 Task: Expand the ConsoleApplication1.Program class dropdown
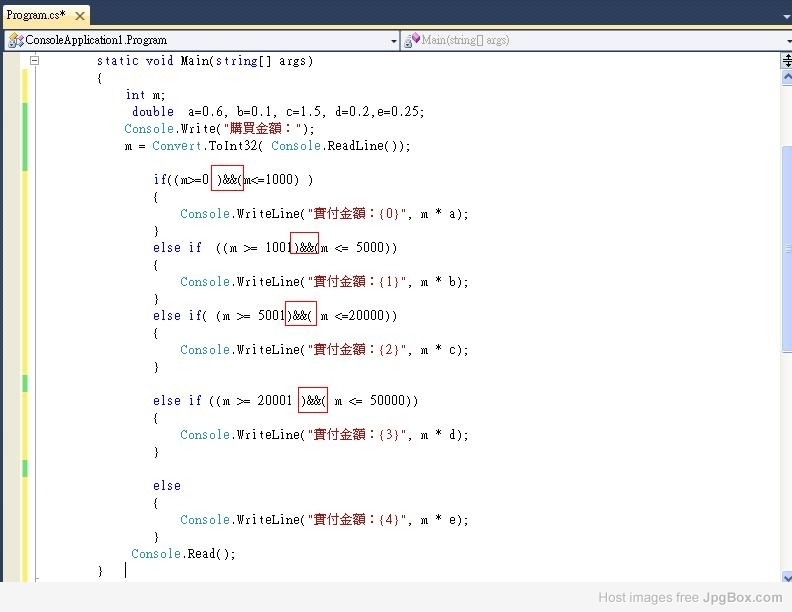[393, 41]
